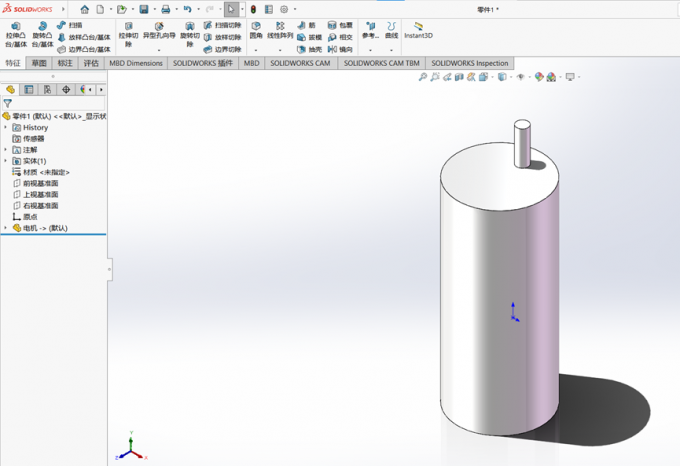Image resolution: width=680 pixels, height=466 pixels.
Task: Undo the last action
Action: coord(187,9)
